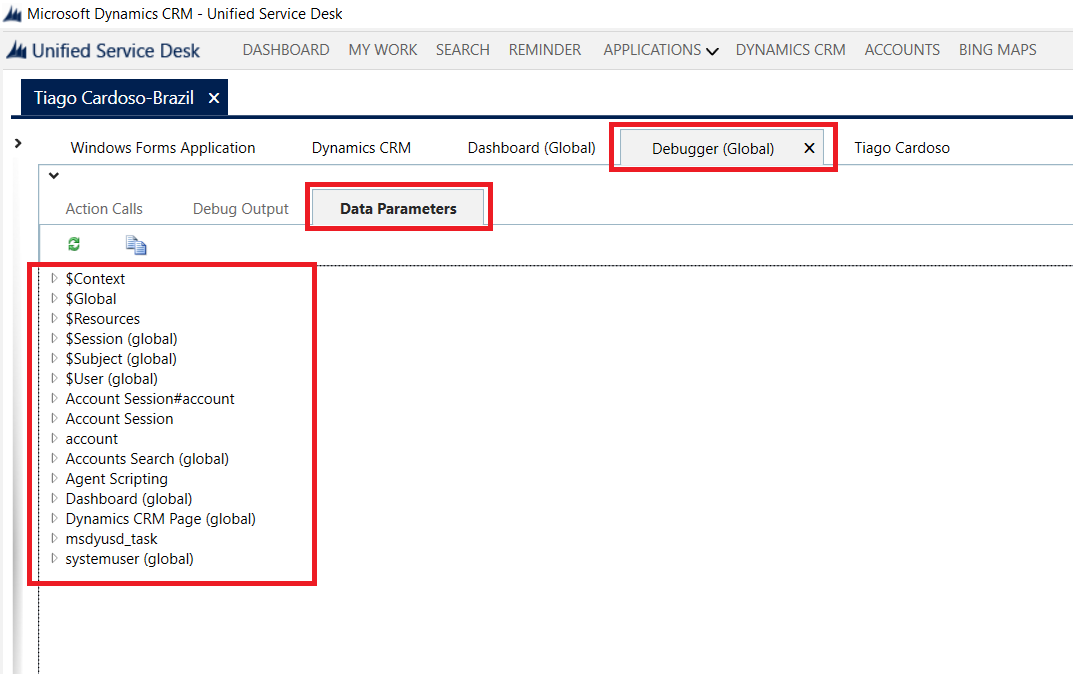Open the APPLICATIONS dropdown menu
Viewport: 1073px width, 674px height.
click(x=660, y=50)
